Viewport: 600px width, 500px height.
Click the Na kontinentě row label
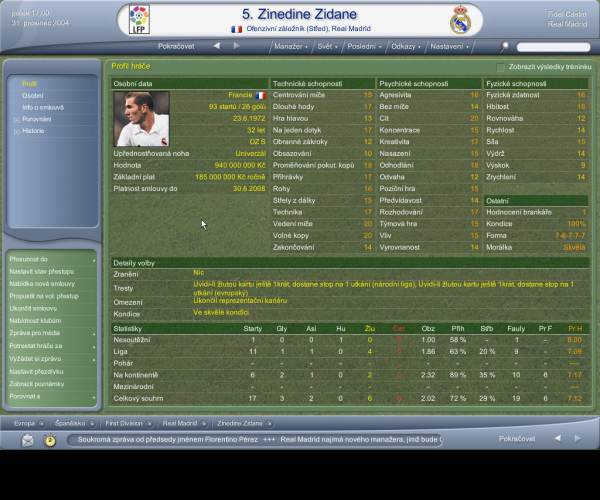(x=135, y=375)
